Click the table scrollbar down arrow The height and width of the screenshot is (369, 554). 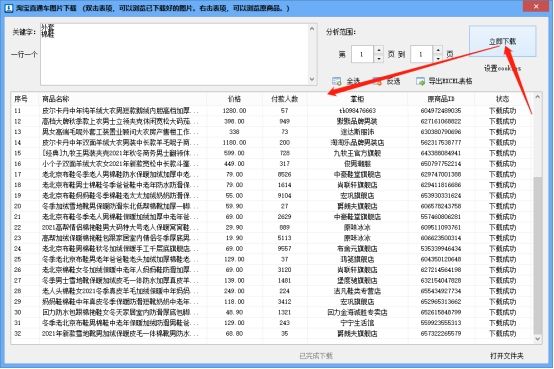537,339
